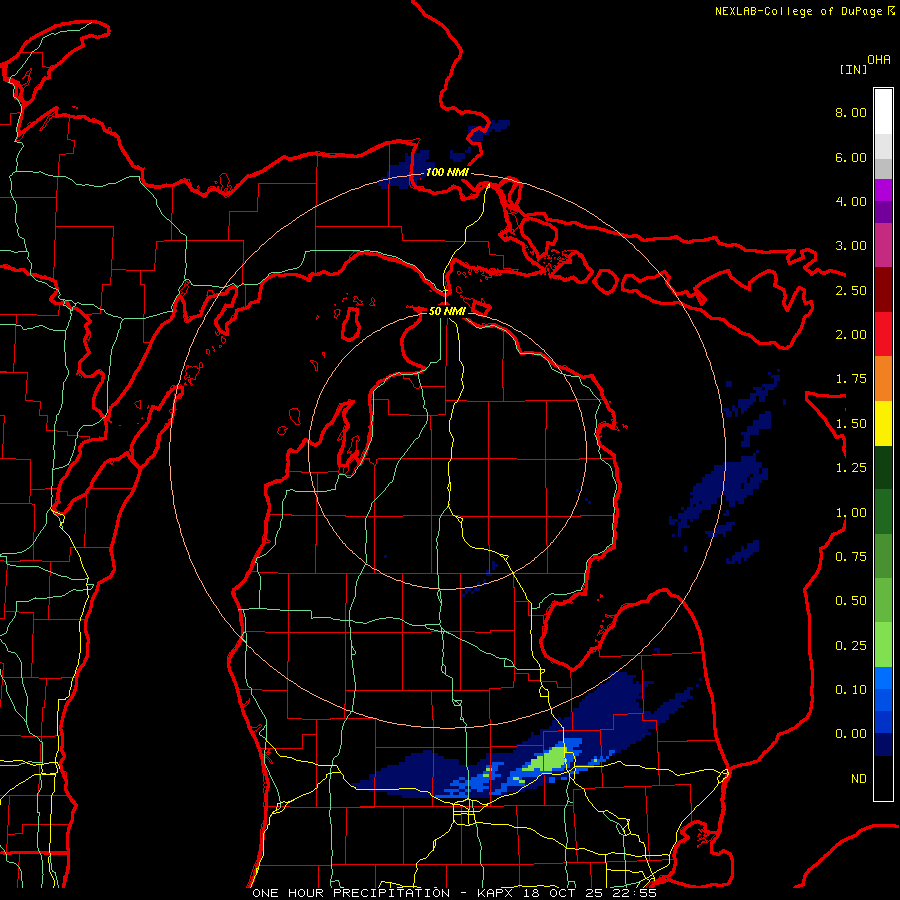
Task: Pick the bright red swatch in the legend
Action: [x=883, y=334]
